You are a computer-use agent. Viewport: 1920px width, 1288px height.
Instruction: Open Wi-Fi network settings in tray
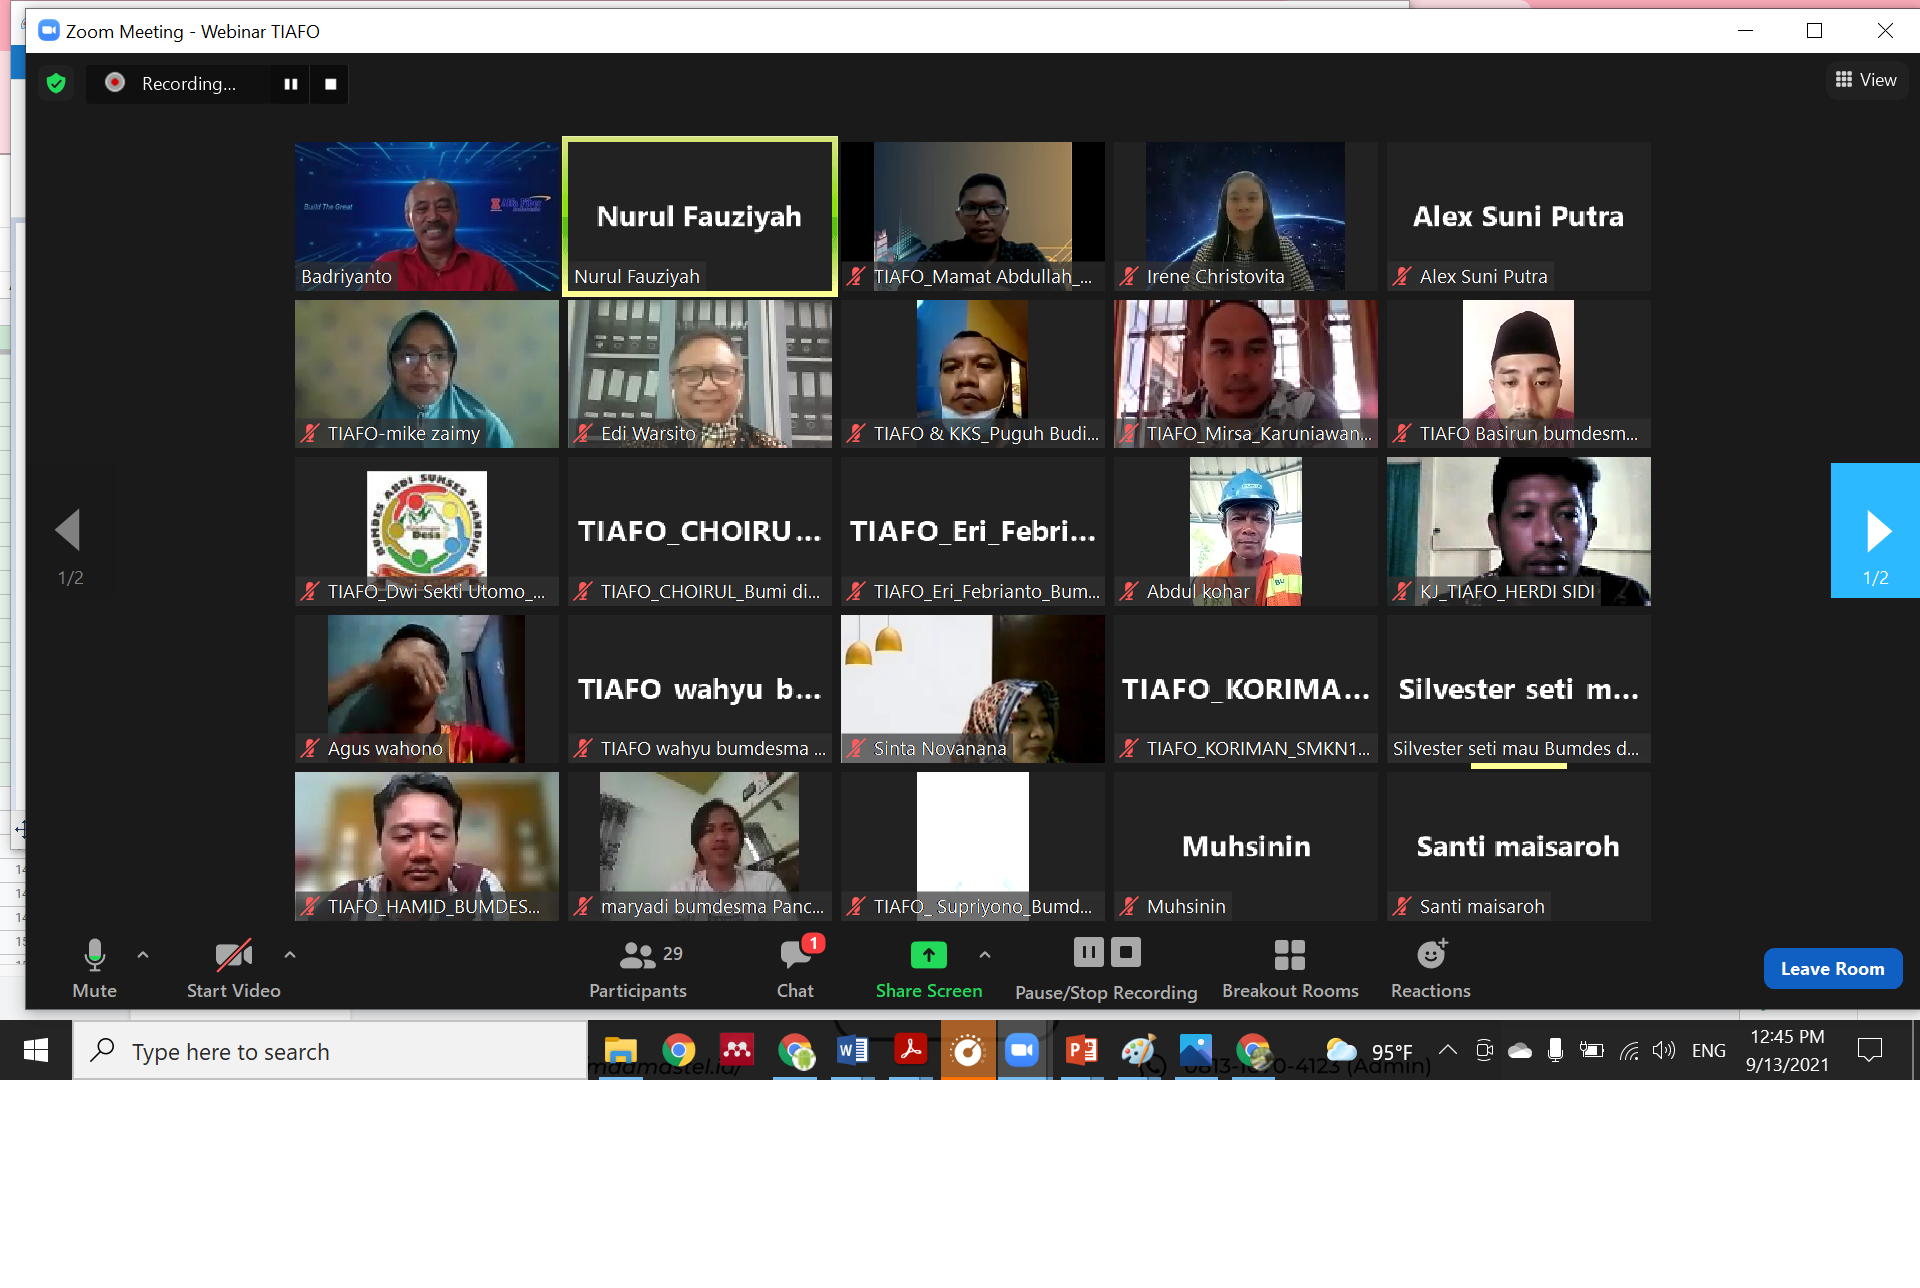[x=1629, y=1050]
